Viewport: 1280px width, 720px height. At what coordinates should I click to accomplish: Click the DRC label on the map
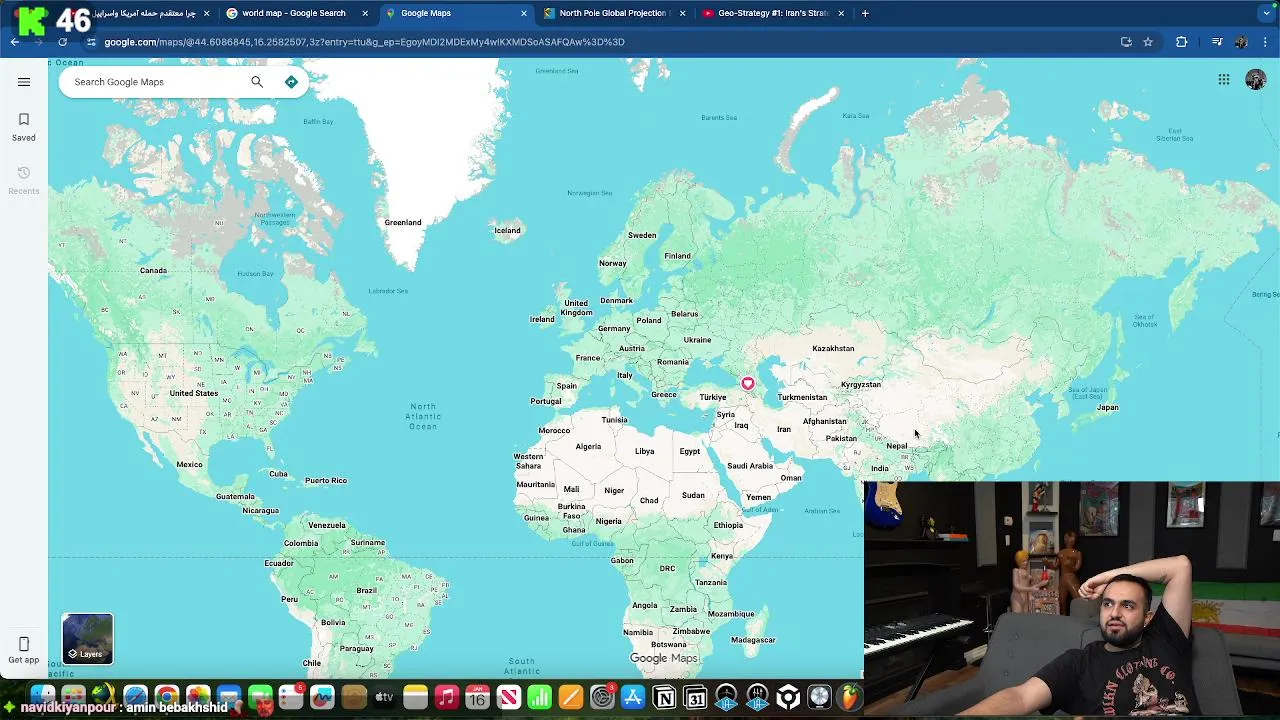tap(667, 568)
